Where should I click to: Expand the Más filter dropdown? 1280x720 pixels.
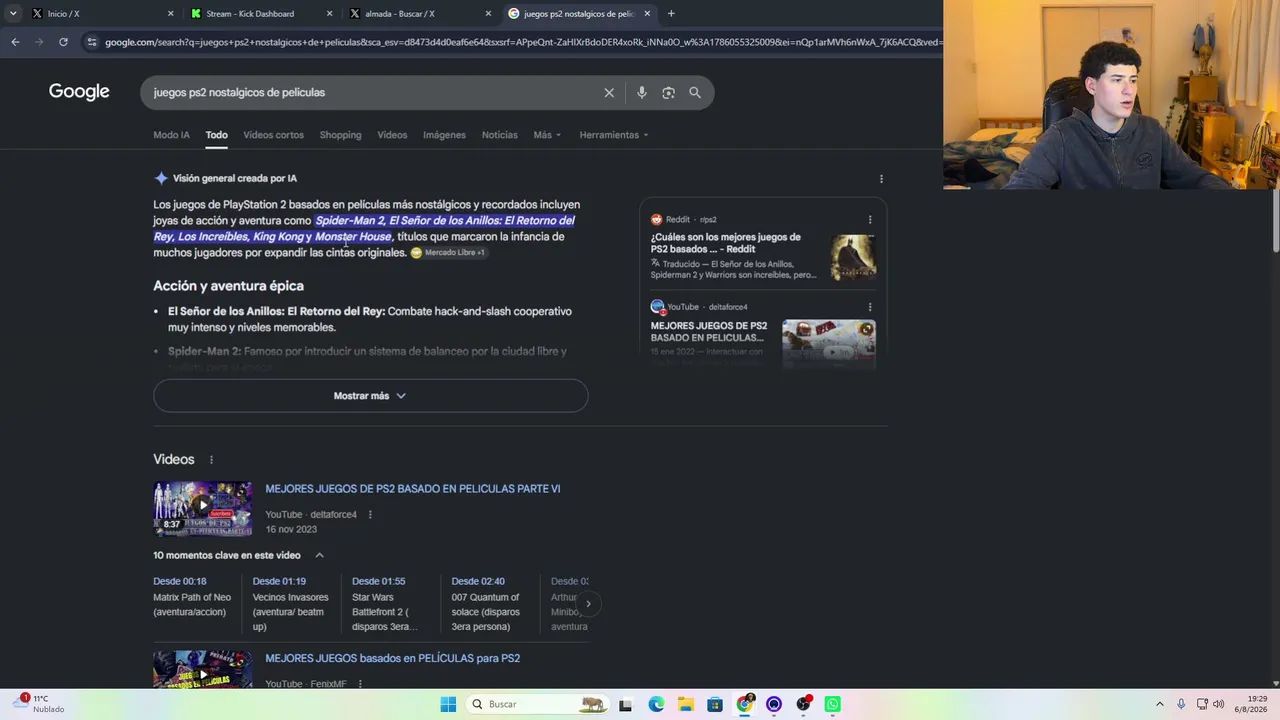[x=547, y=135]
